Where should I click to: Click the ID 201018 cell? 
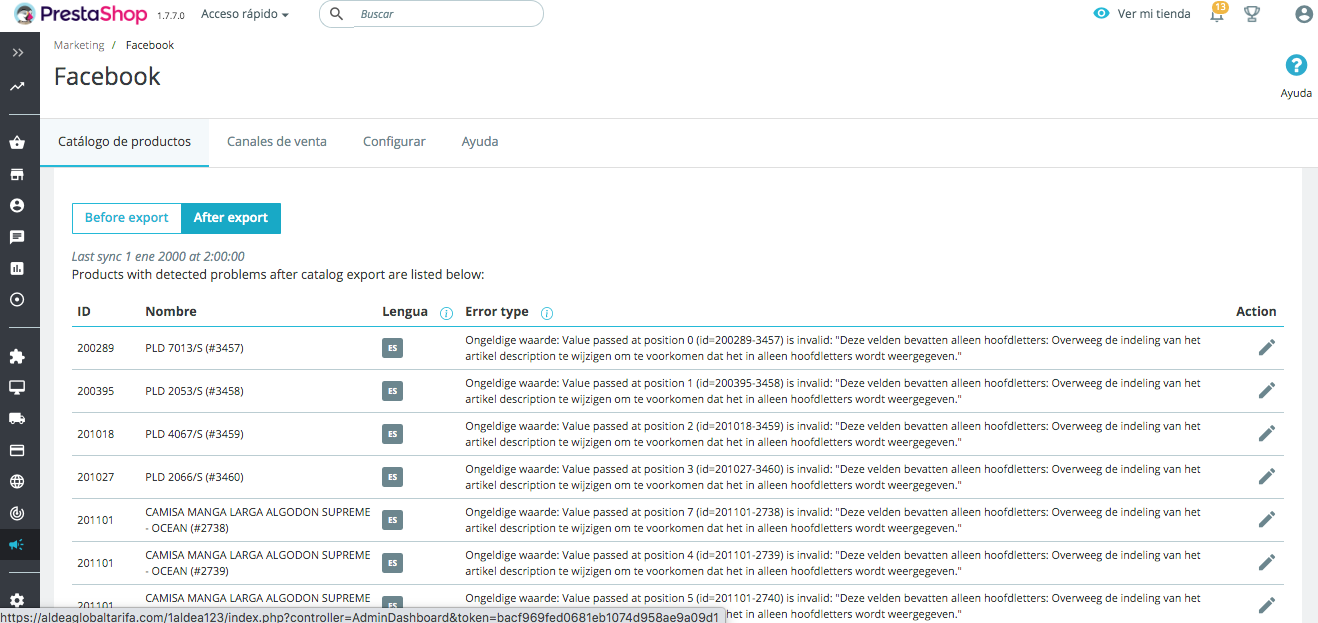click(x=96, y=434)
